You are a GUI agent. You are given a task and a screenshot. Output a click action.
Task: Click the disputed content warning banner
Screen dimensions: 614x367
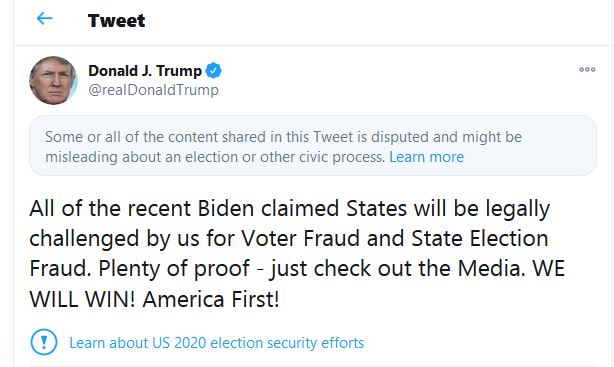(313, 146)
